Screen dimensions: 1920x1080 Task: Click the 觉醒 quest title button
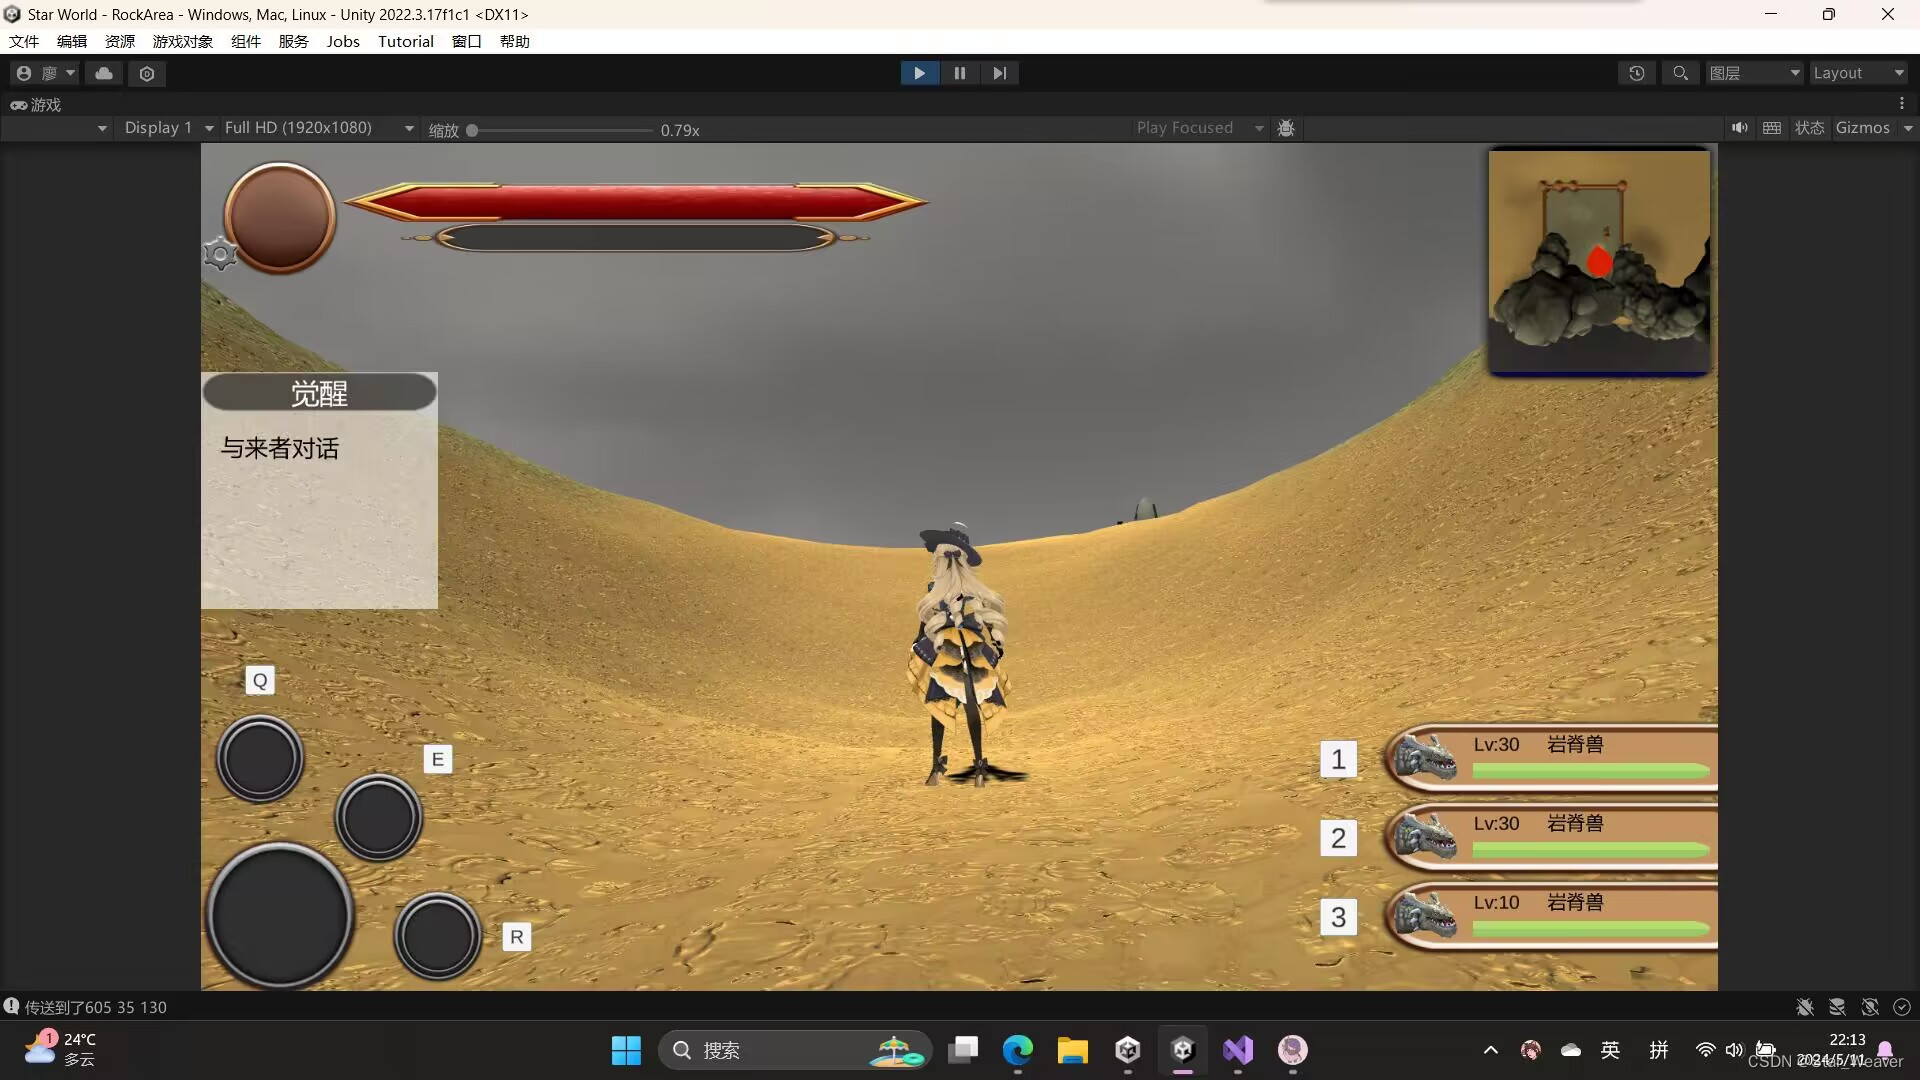coord(320,393)
